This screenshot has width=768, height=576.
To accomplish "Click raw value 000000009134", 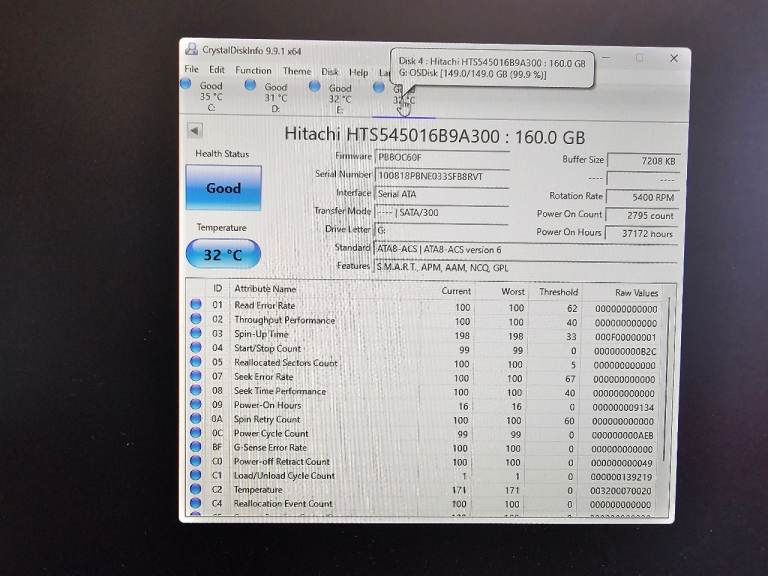I will (x=623, y=408).
